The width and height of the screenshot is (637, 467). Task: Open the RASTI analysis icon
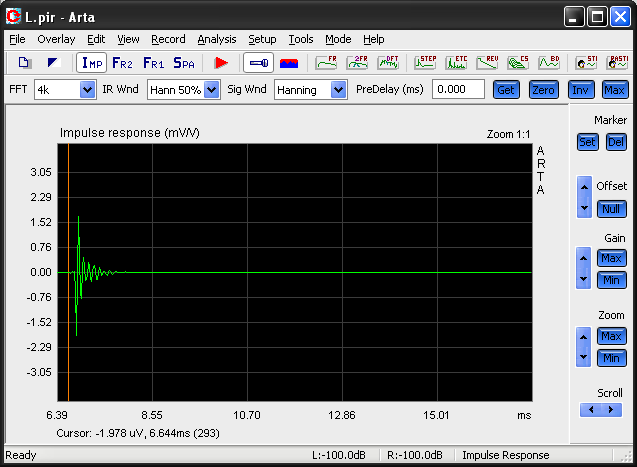[617, 63]
